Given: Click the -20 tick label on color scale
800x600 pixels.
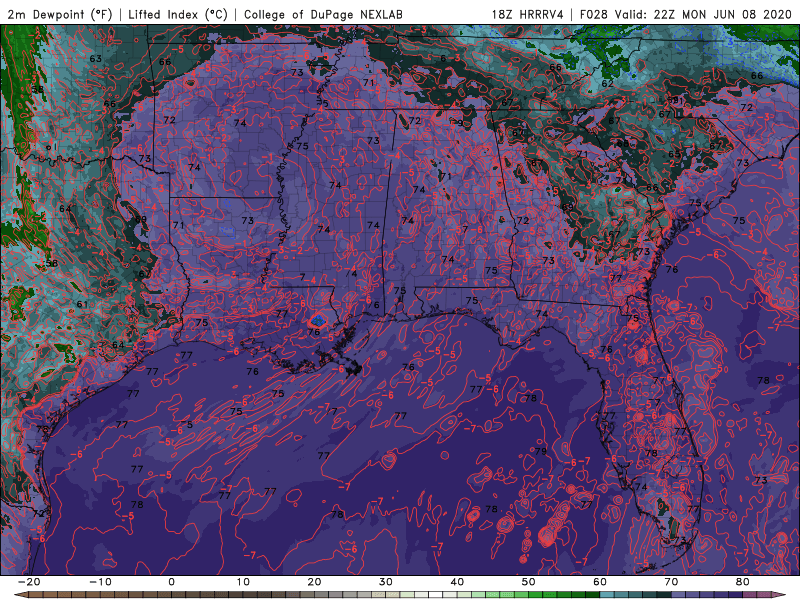Looking at the screenshot, I should (x=29, y=582).
